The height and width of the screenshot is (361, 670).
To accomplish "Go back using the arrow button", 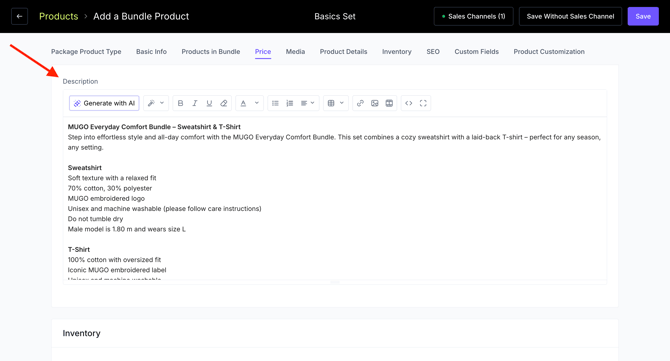I will [x=19, y=16].
